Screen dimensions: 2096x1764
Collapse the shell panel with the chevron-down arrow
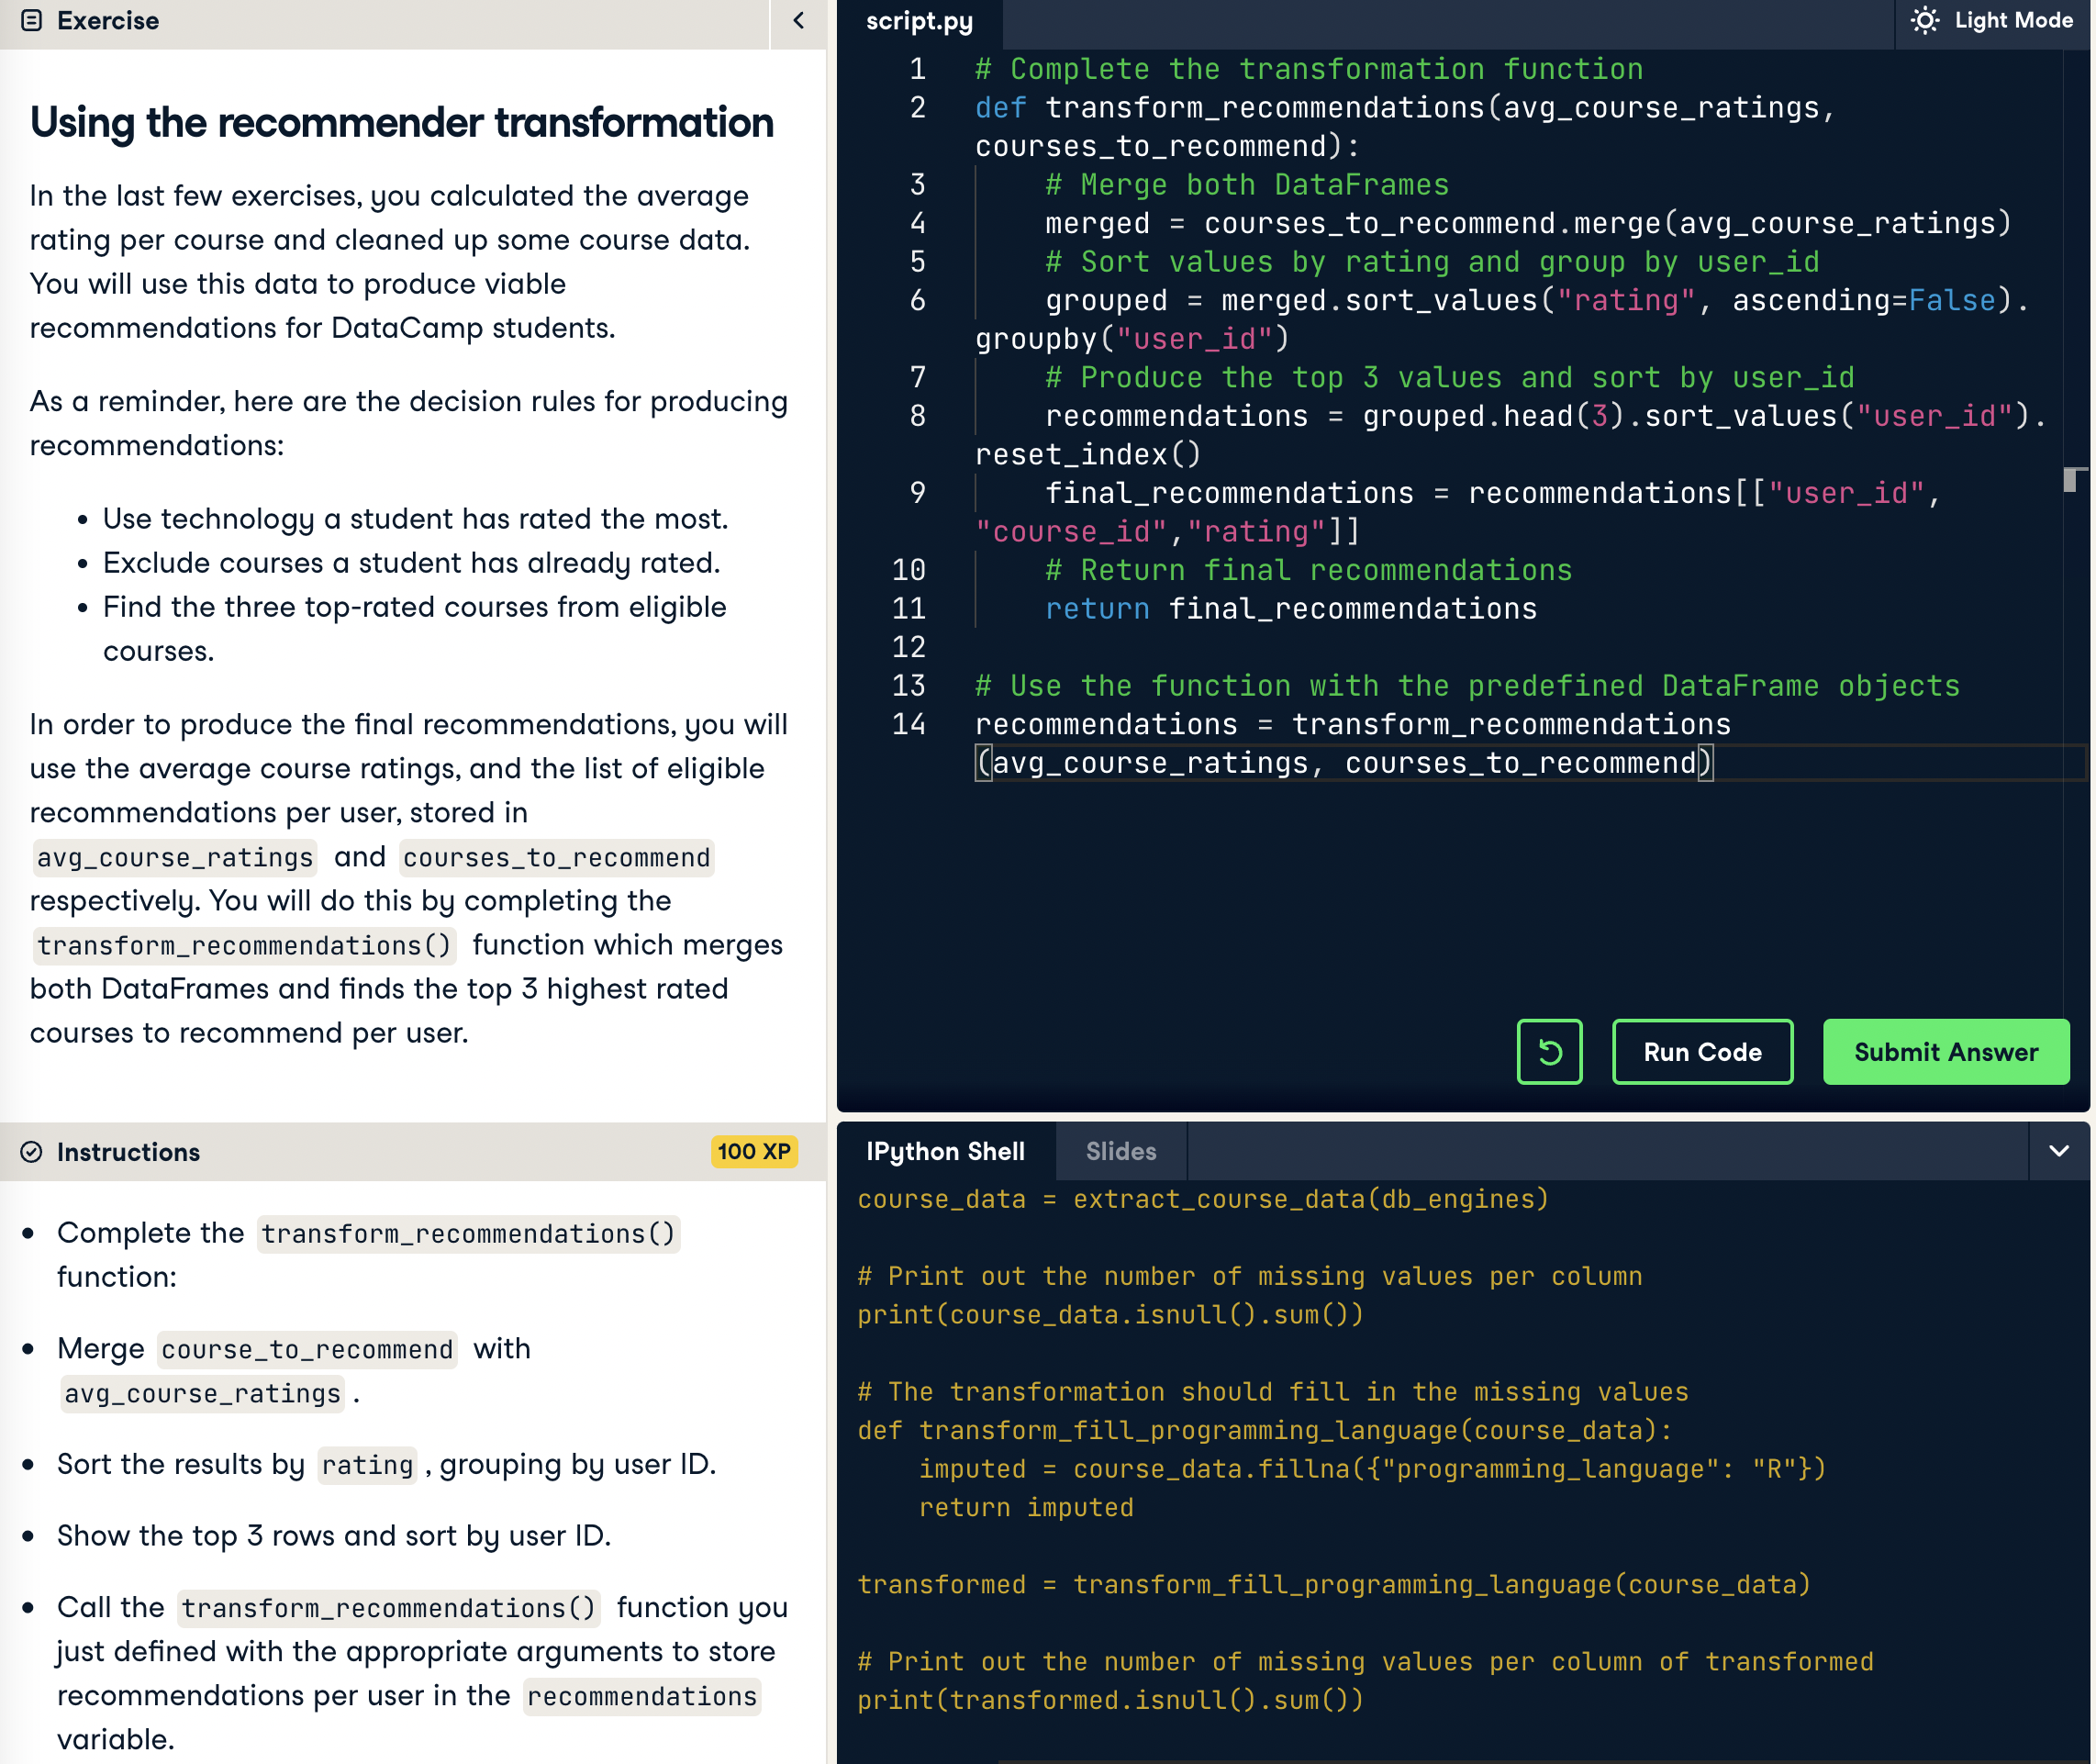click(x=2058, y=1152)
